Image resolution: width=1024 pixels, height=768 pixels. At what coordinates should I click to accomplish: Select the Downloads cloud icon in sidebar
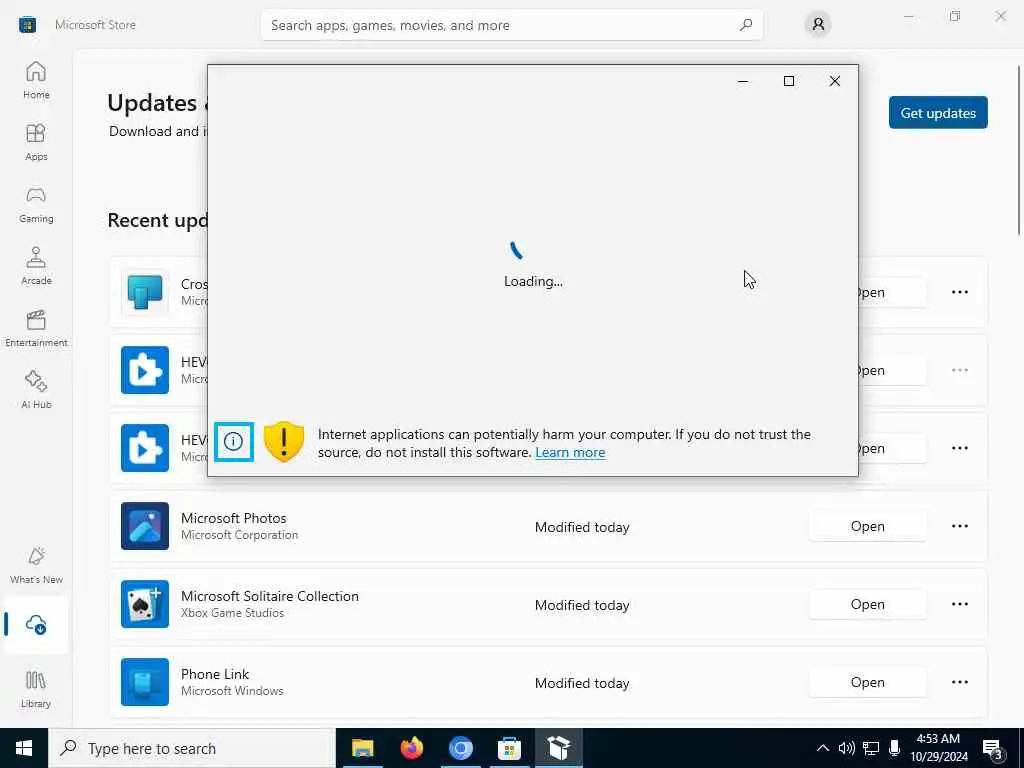coord(36,625)
